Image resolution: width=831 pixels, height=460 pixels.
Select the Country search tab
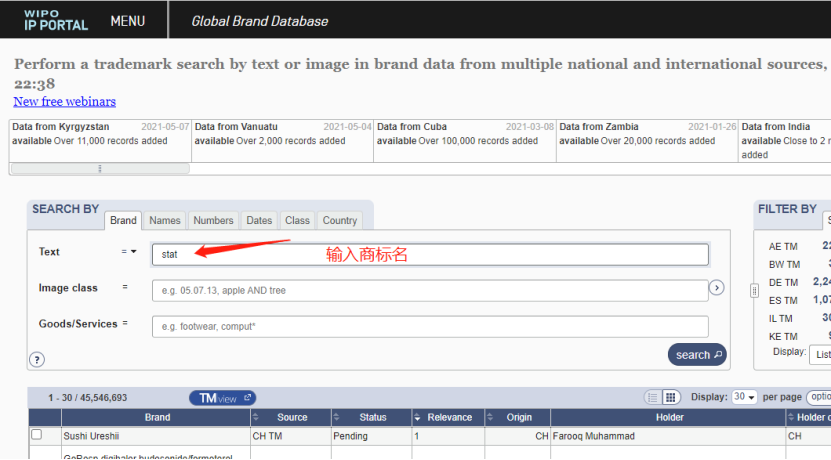340,220
